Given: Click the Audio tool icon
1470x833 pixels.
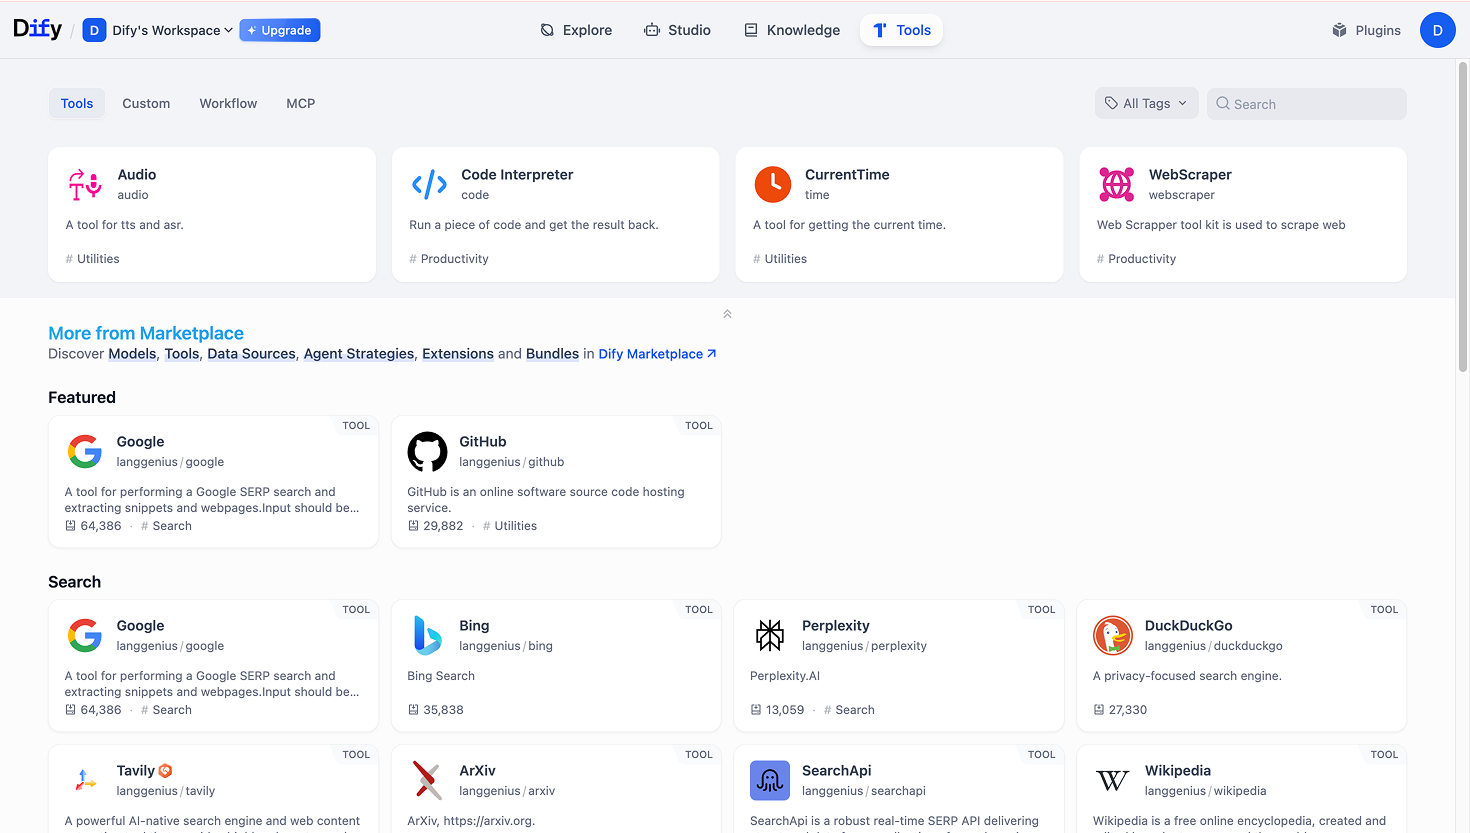Looking at the screenshot, I should [85, 184].
